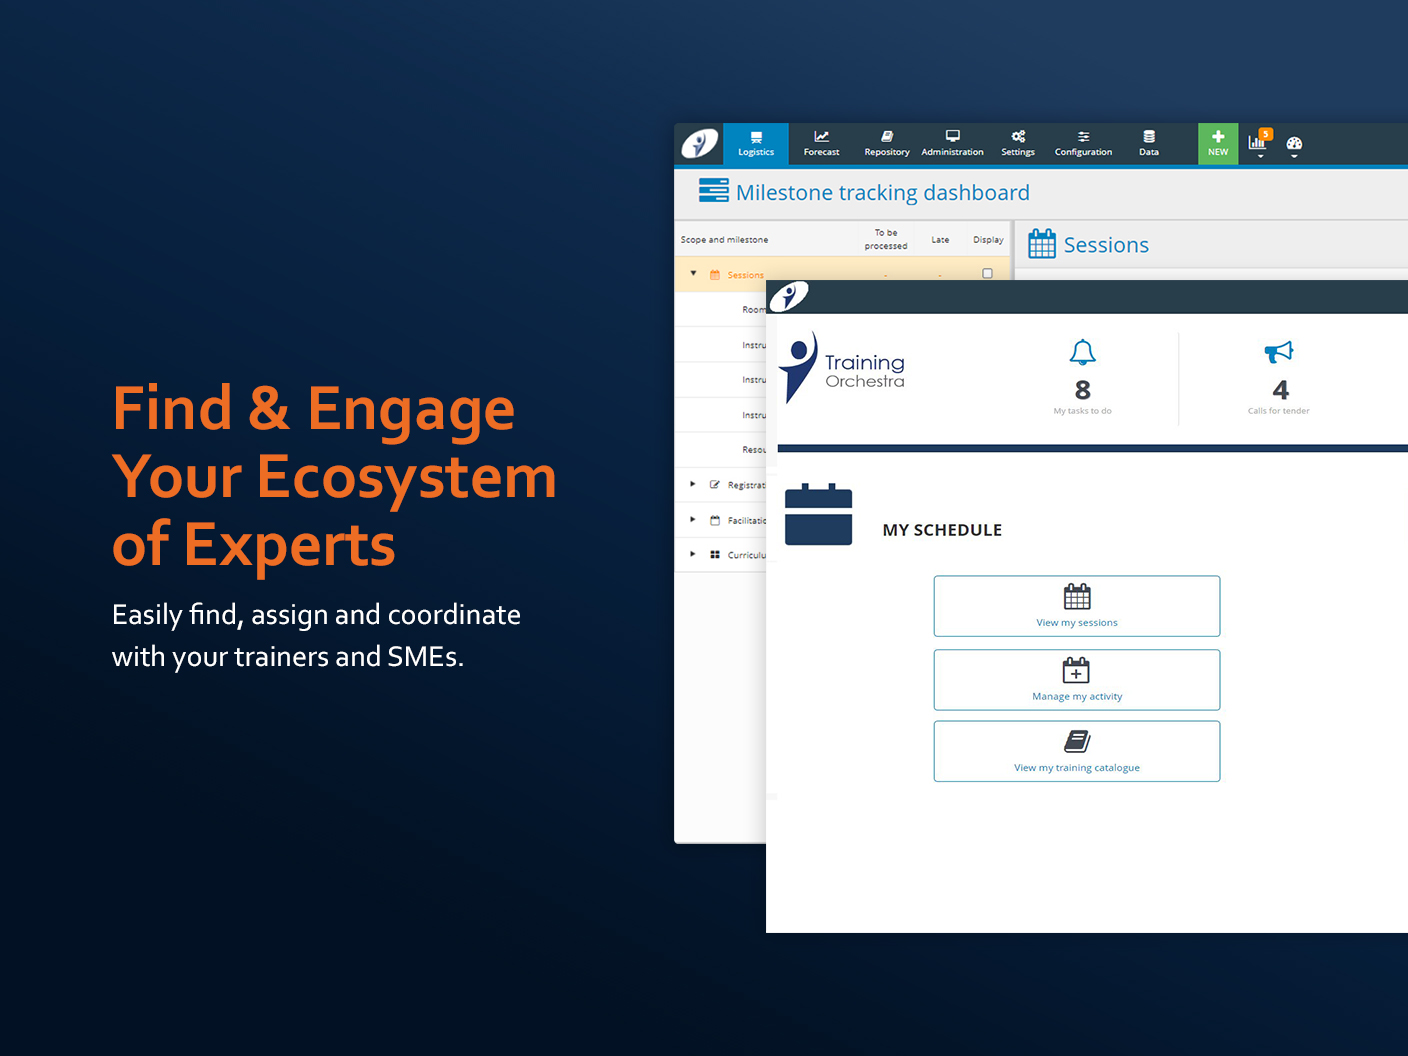Toggle the green NEW button
Image resolution: width=1408 pixels, height=1056 pixels.
click(1218, 143)
